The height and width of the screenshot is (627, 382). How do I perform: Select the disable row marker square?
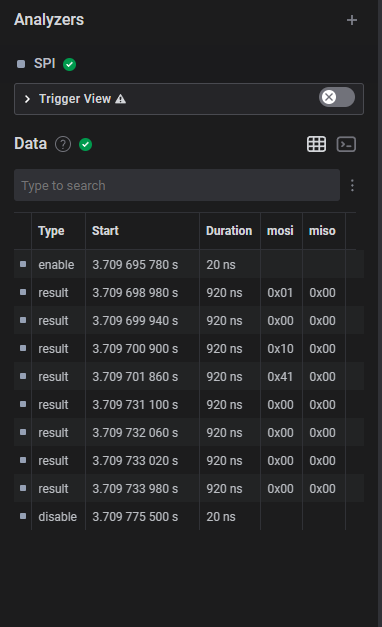tap(23, 516)
